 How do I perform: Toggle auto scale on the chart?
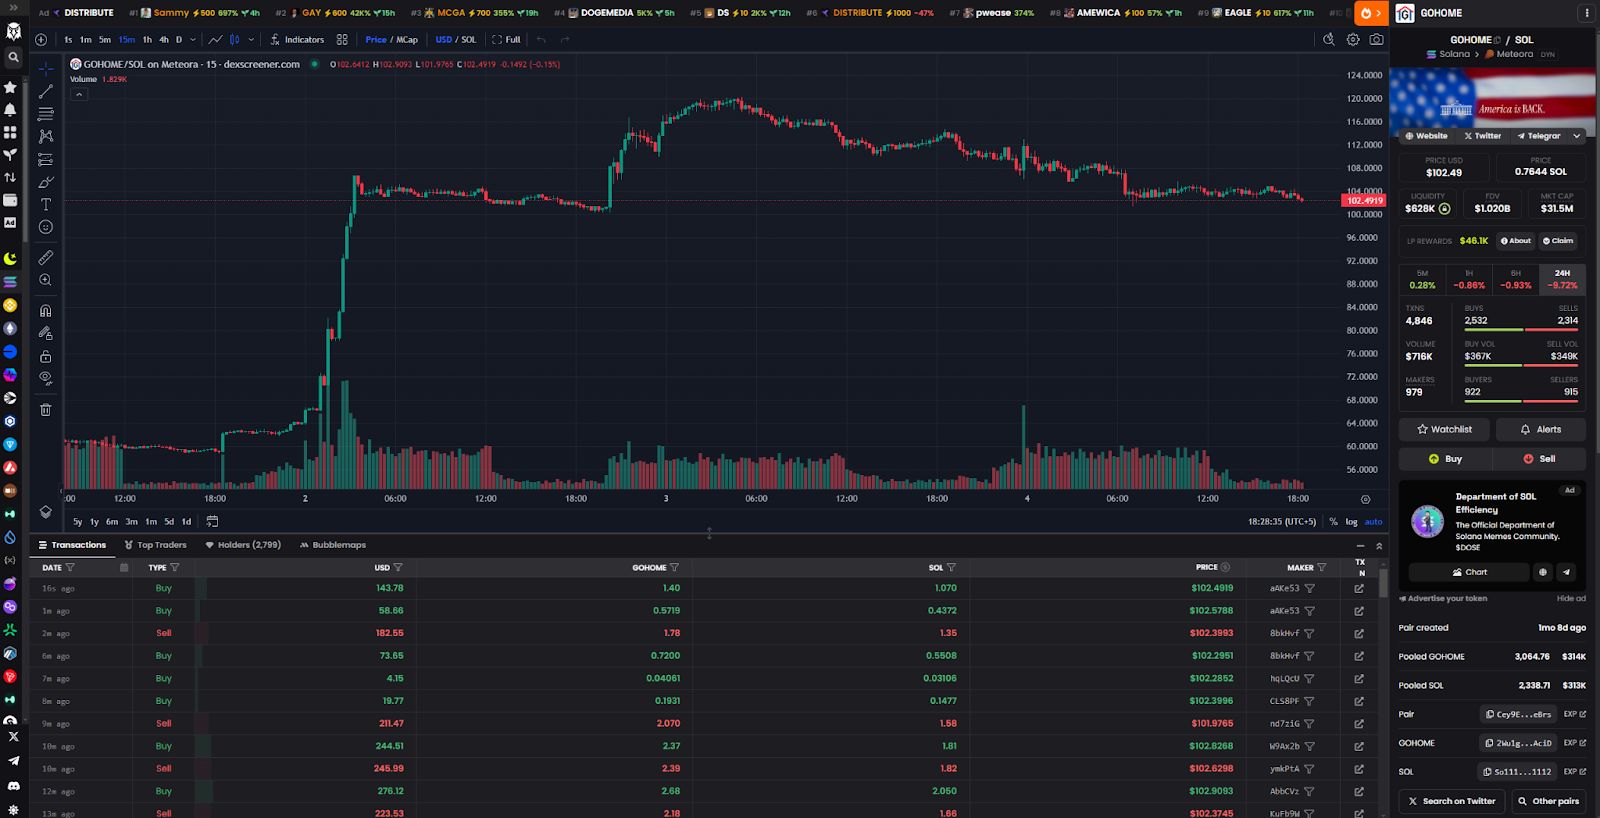(x=1374, y=521)
